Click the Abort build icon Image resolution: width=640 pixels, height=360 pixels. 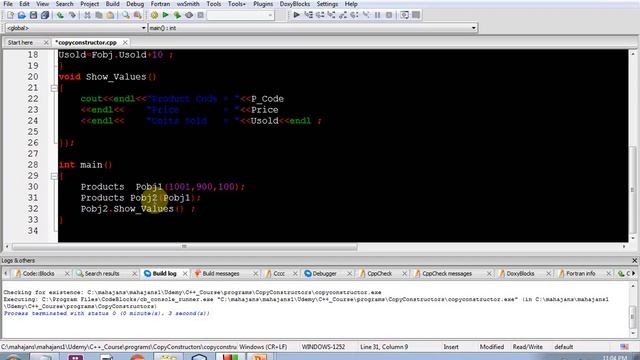click(200, 15)
